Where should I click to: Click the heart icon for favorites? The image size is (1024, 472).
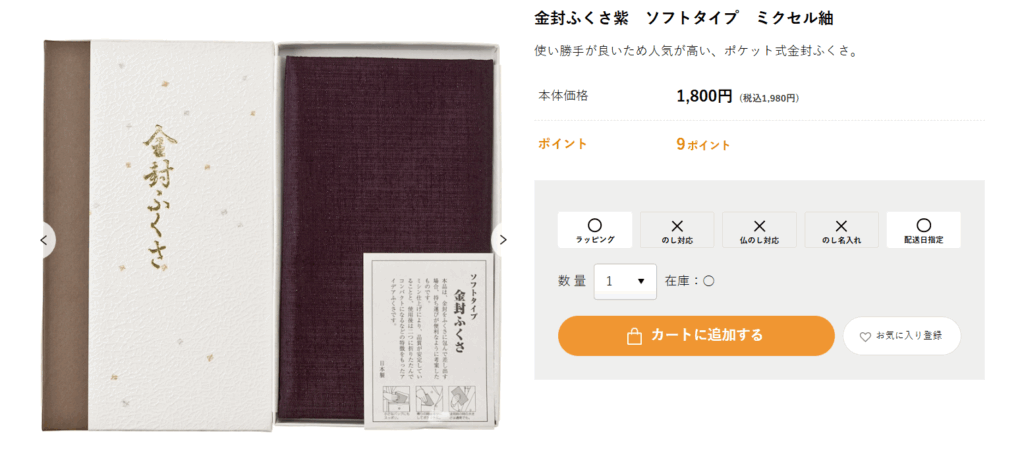click(865, 337)
